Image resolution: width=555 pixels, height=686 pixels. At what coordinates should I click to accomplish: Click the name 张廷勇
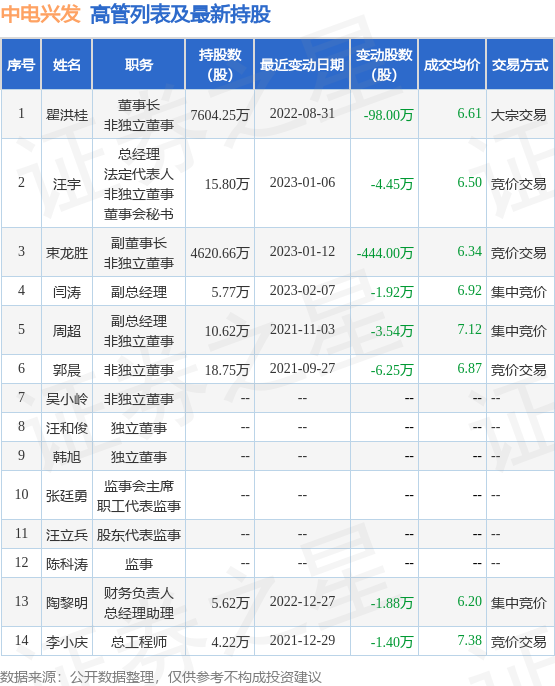[x=67, y=495]
